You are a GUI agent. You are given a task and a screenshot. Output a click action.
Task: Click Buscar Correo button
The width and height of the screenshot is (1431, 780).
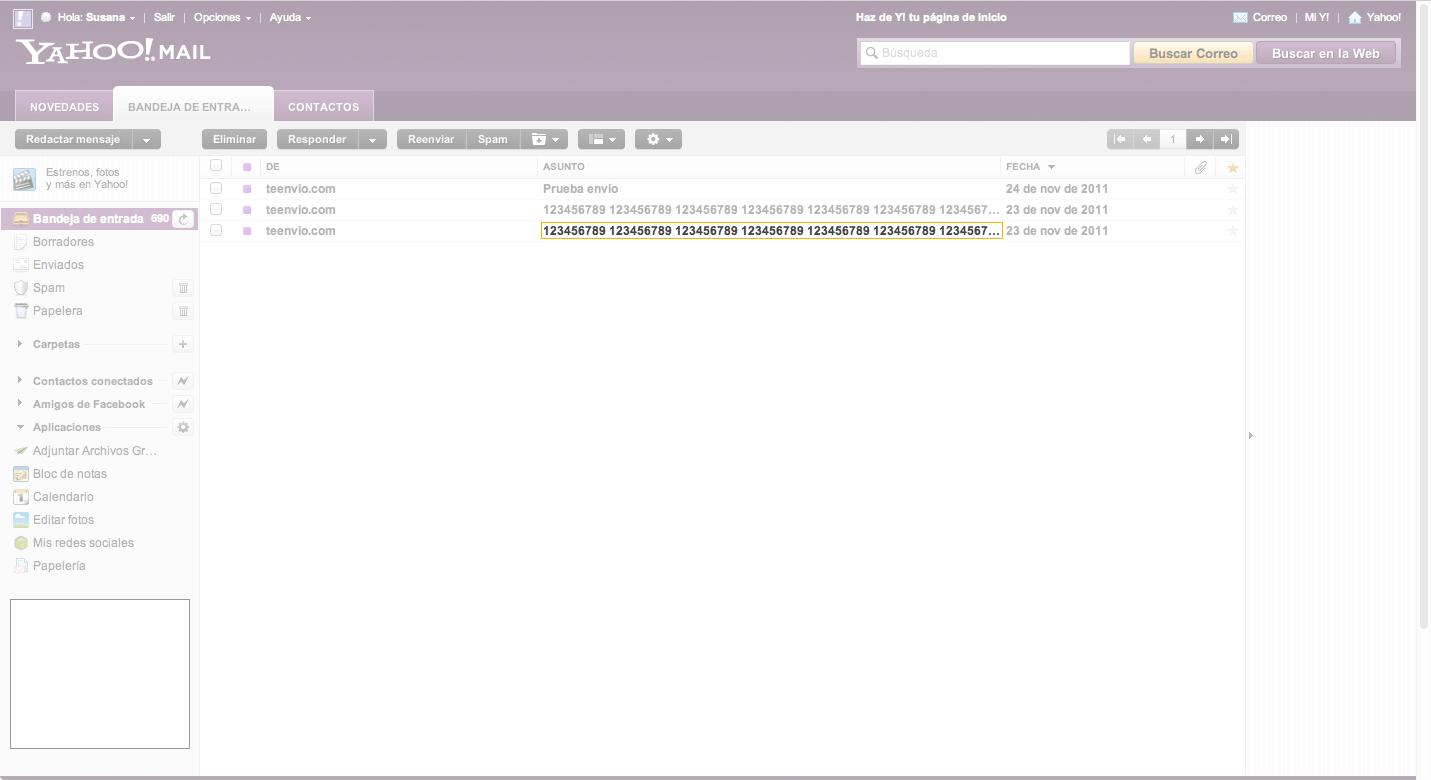pos(1193,54)
